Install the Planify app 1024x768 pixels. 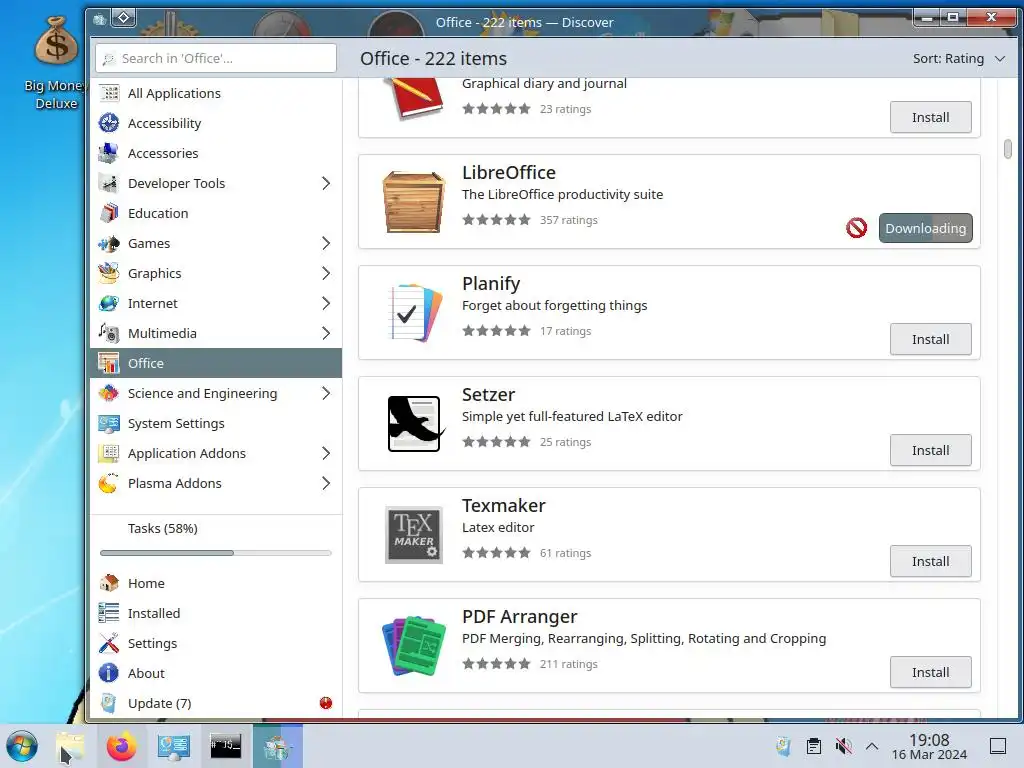point(930,339)
